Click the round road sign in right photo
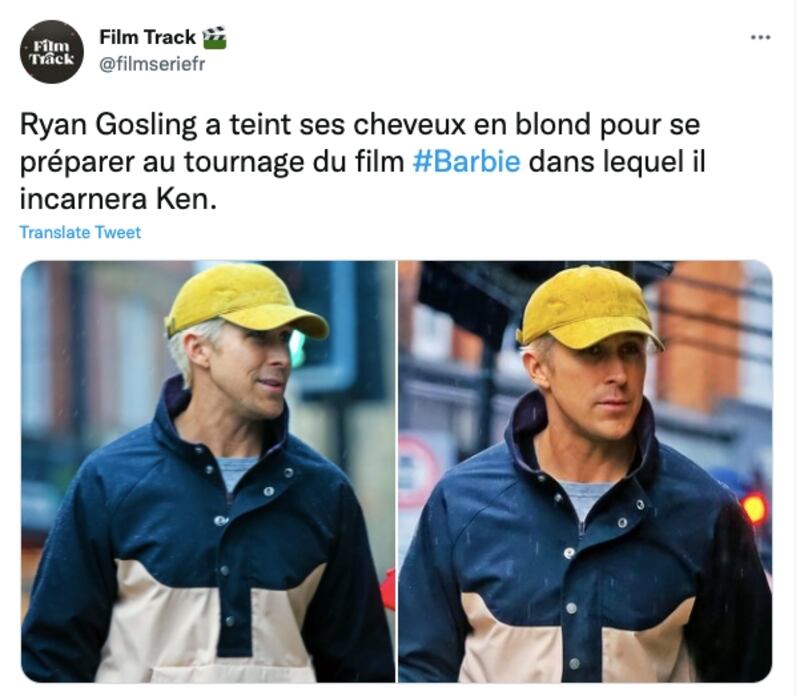Screen dimensions: 800x696 (x=417, y=471)
